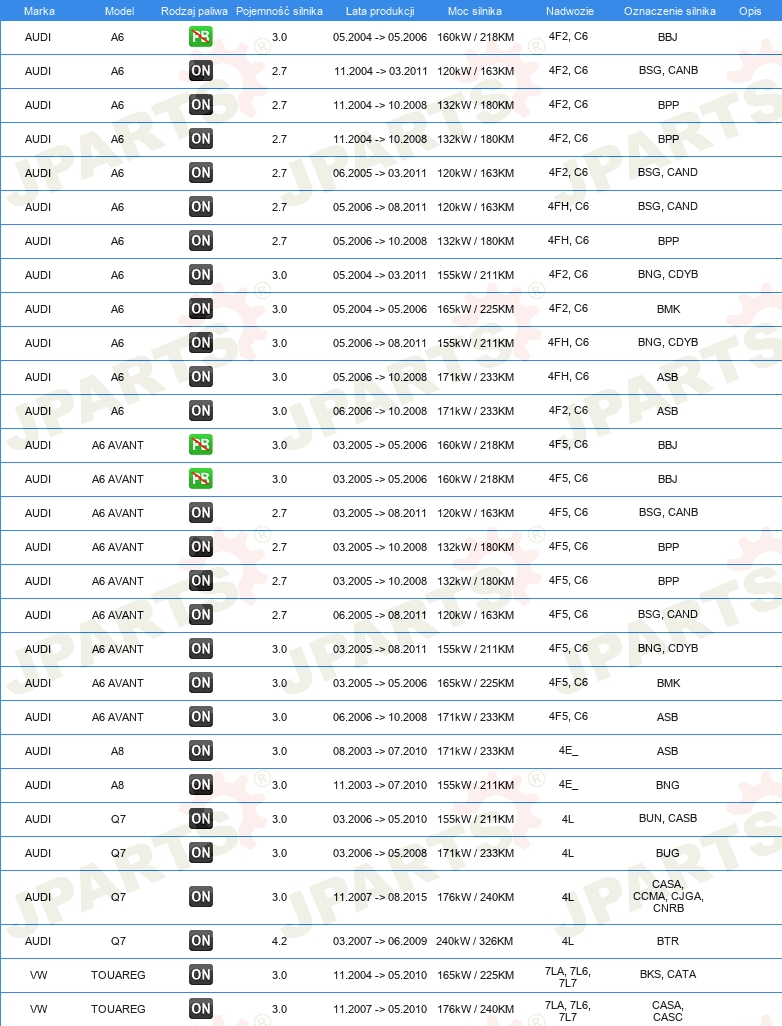Click the ON icon in the Q7 4.2 BTR row
782x1026 pixels.
pyautogui.click(x=200, y=941)
